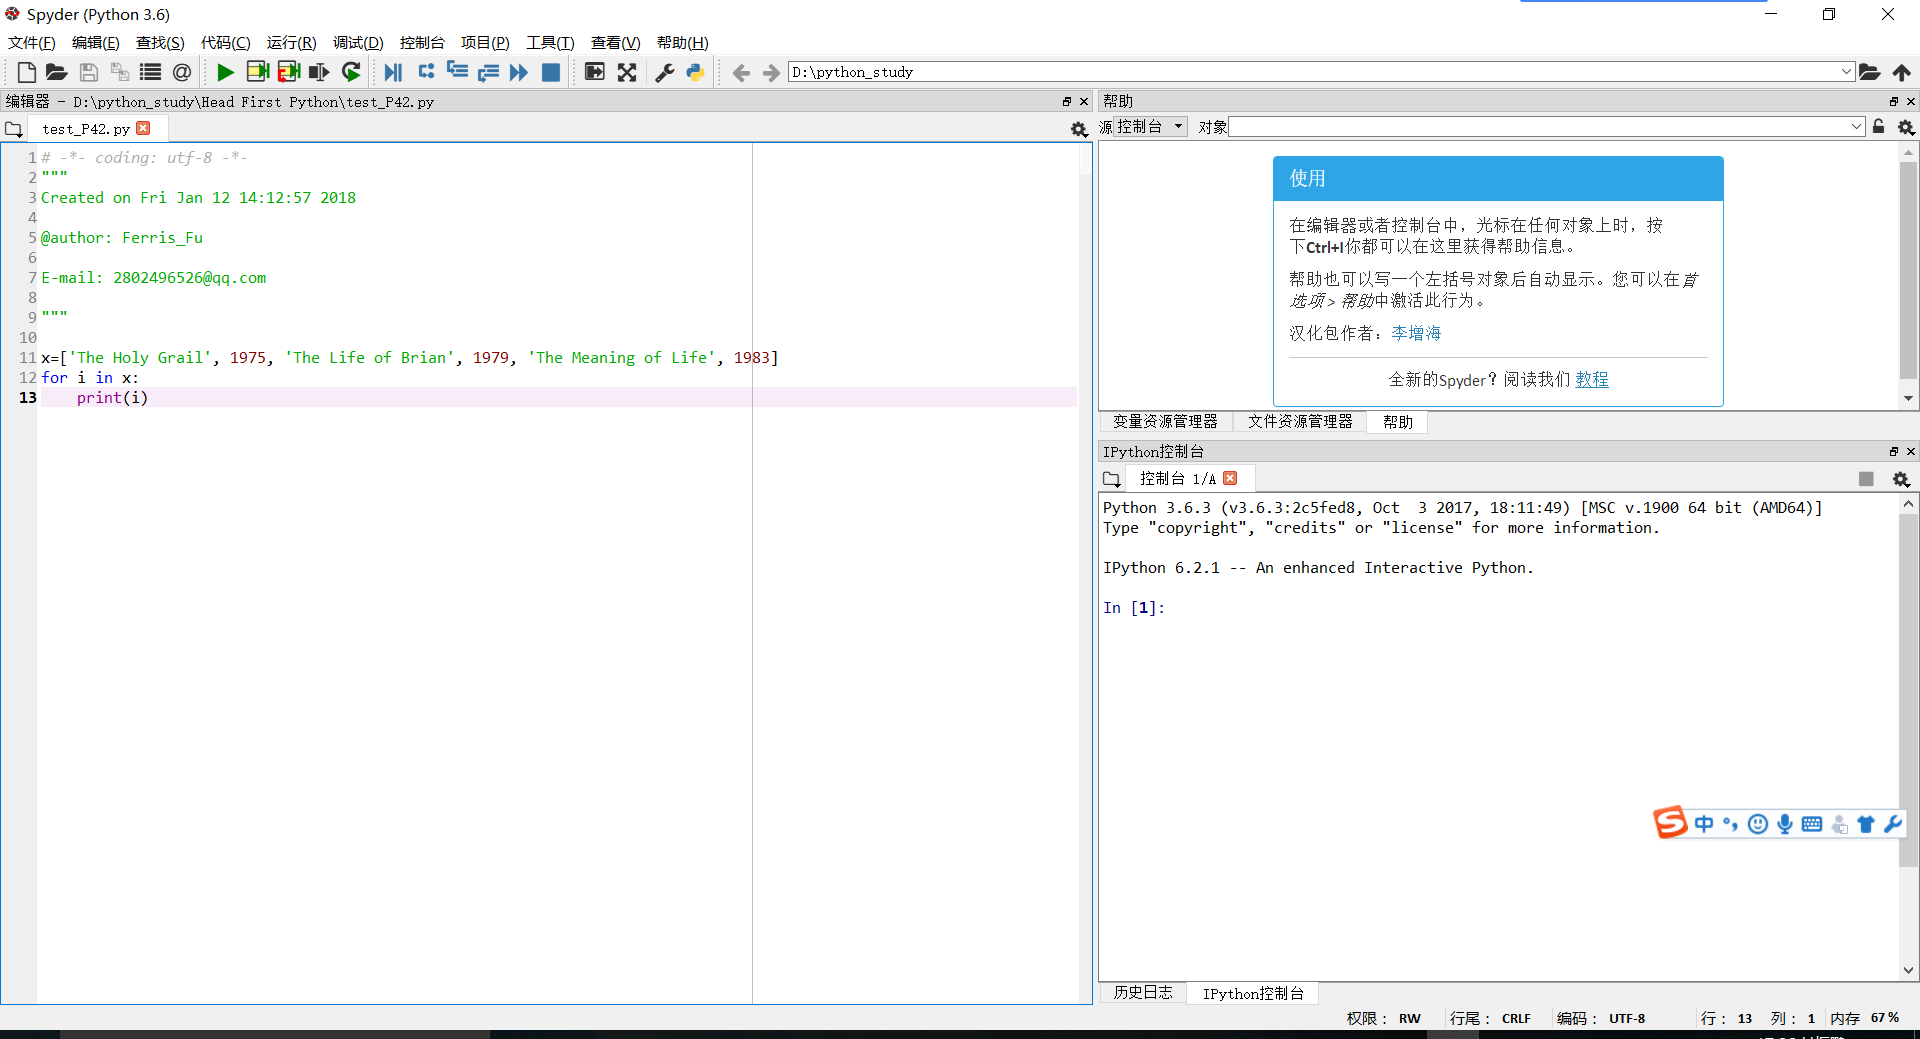Step return from function in debugger
Screen dimensions: 1920x1039
(488, 72)
